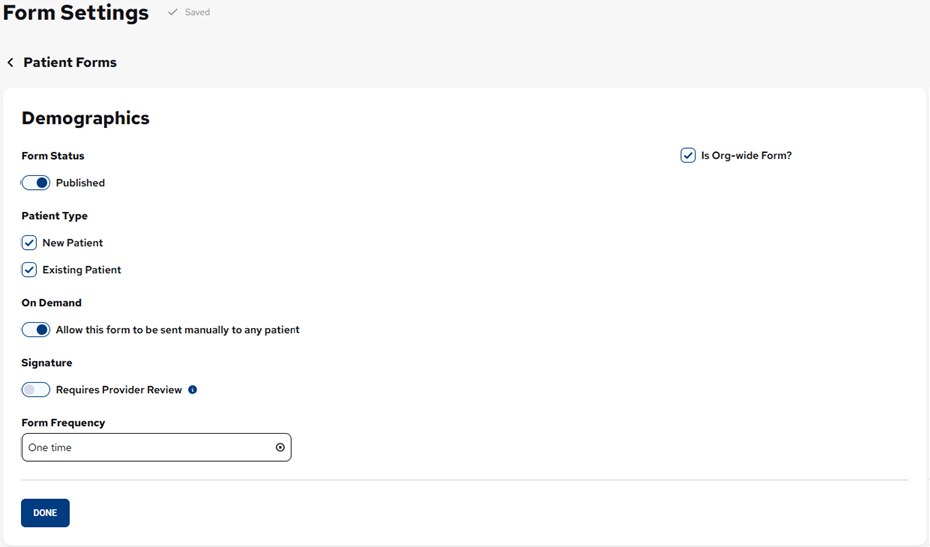Uncheck the Existing Patient checkbox
Image resolution: width=930 pixels, height=547 pixels.
pyautogui.click(x=29, y=270)
